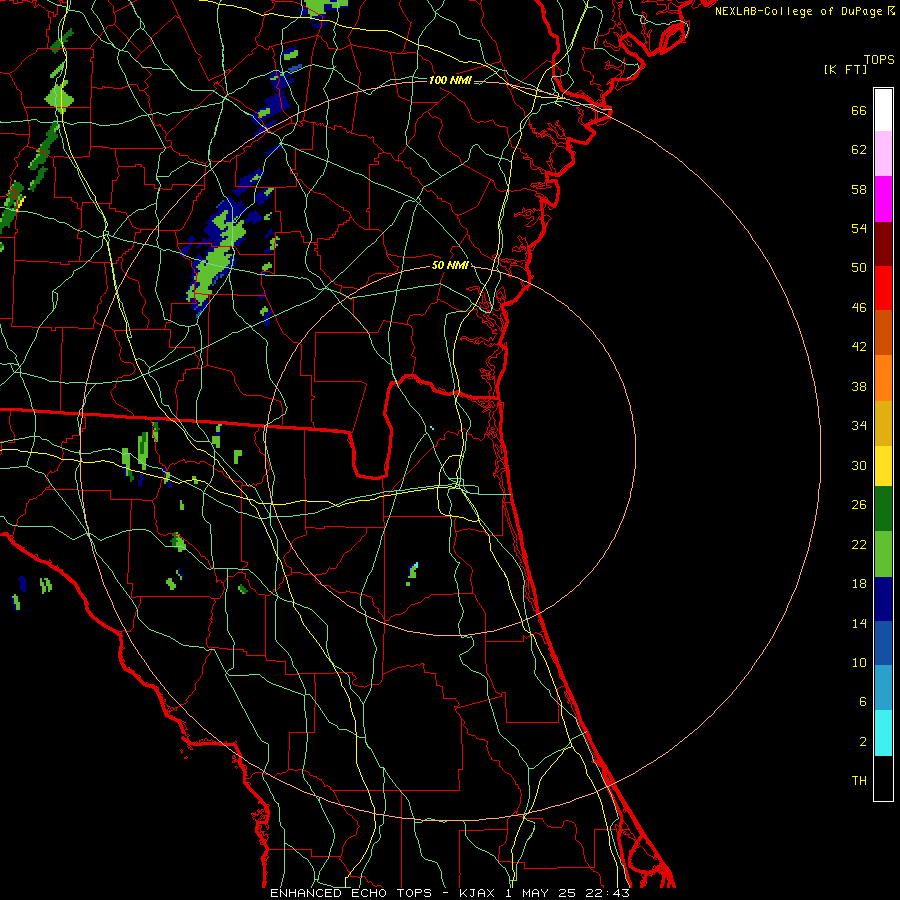Click the 22:43 timestamp in the caption
The height and width of the screenshot is (900, 900).
point(607,893)
